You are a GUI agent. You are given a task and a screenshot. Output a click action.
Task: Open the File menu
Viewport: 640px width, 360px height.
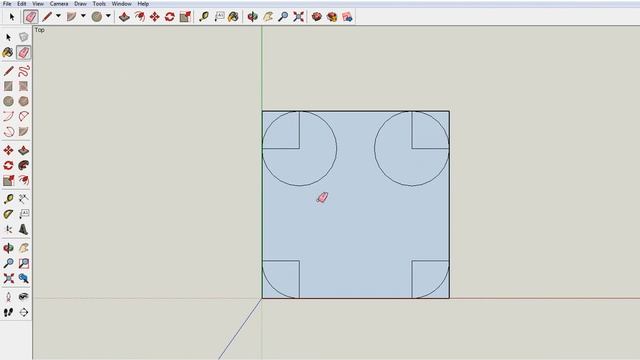pyautogui.click(x=7, y=4)
